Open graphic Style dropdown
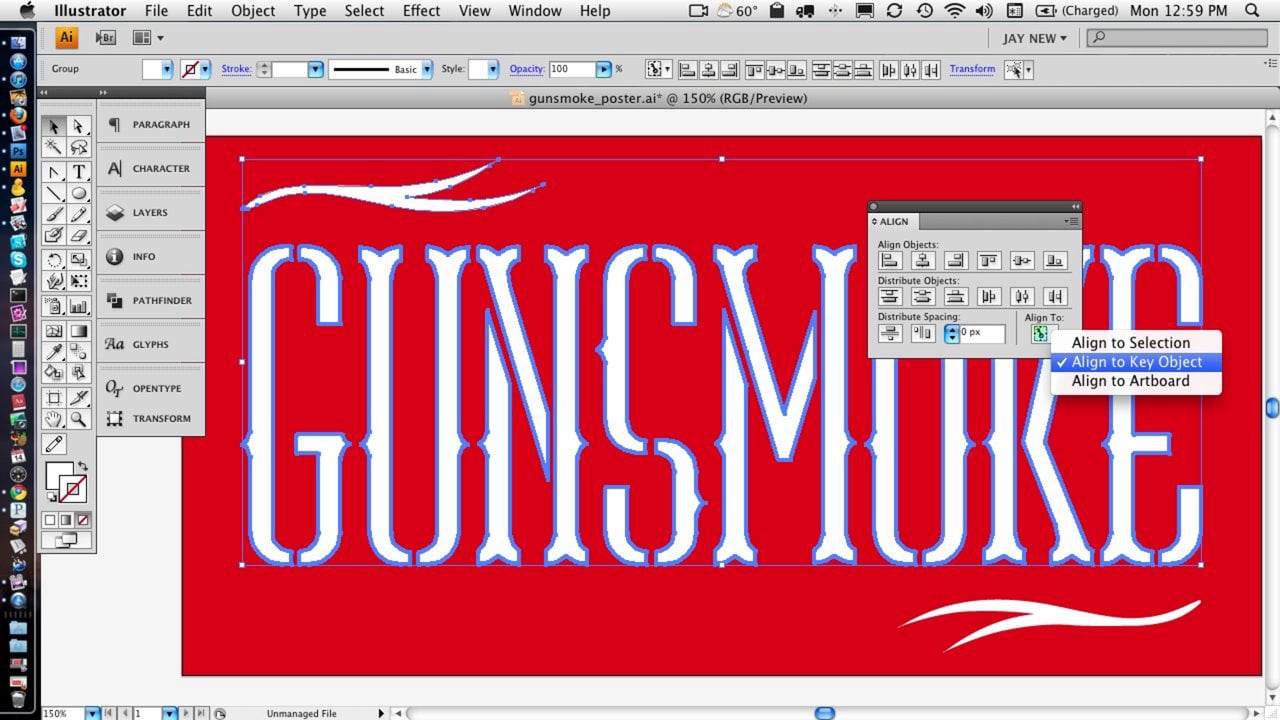 [494, 69]
